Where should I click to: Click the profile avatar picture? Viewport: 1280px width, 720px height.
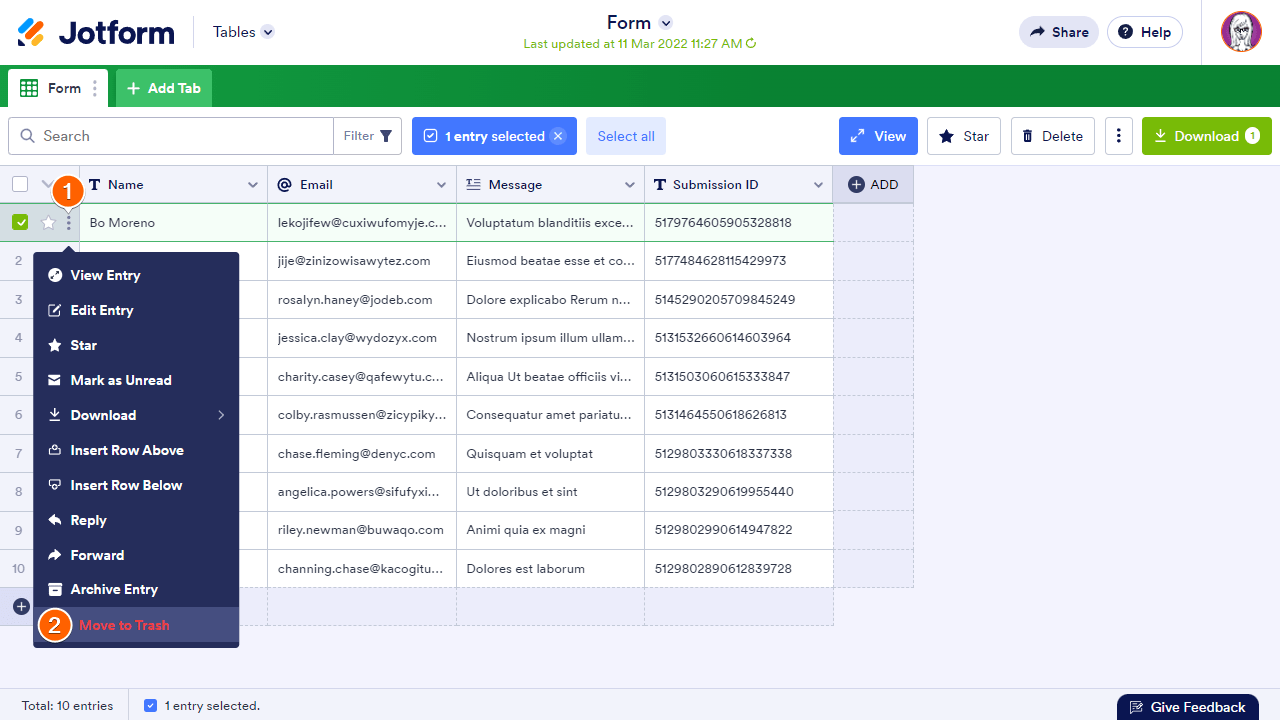1240,31
